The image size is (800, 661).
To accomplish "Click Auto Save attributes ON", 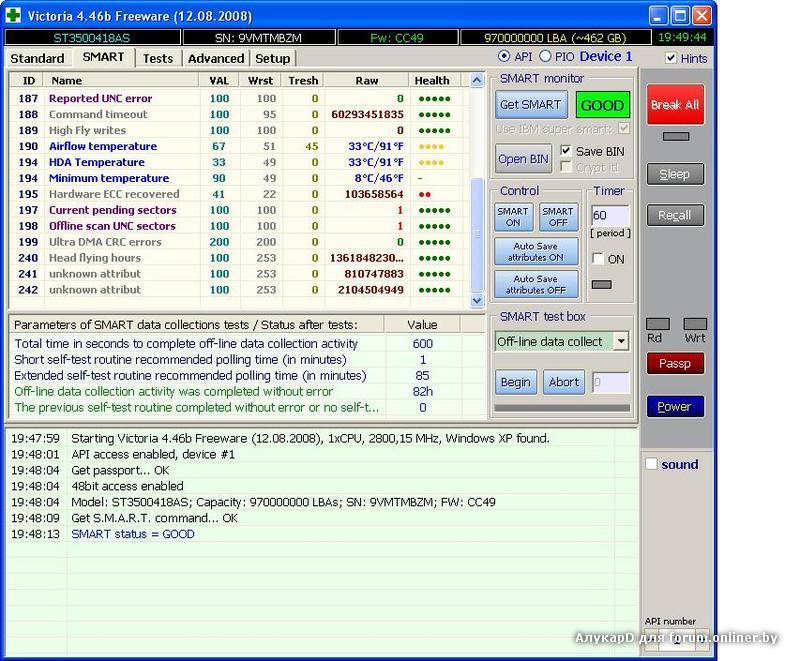I will [536, 251].
